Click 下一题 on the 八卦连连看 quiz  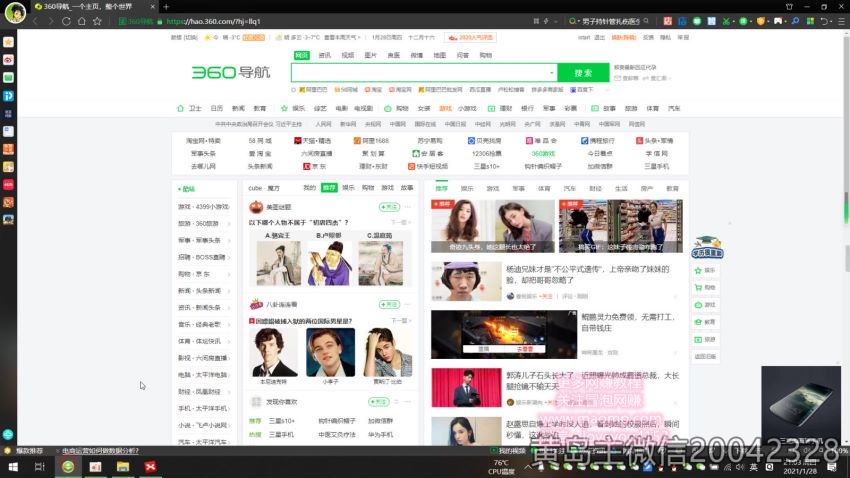[400, 321]
